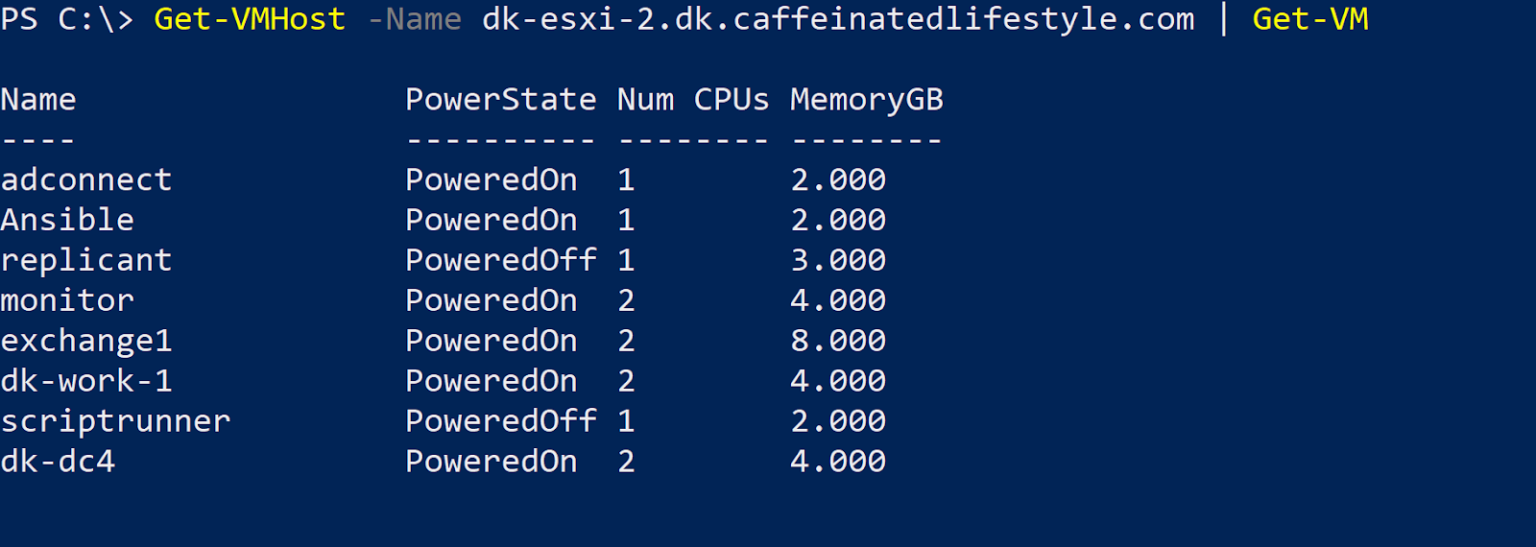
Task: Select the adconnect VM name
Action: click(x=86, y=180)
